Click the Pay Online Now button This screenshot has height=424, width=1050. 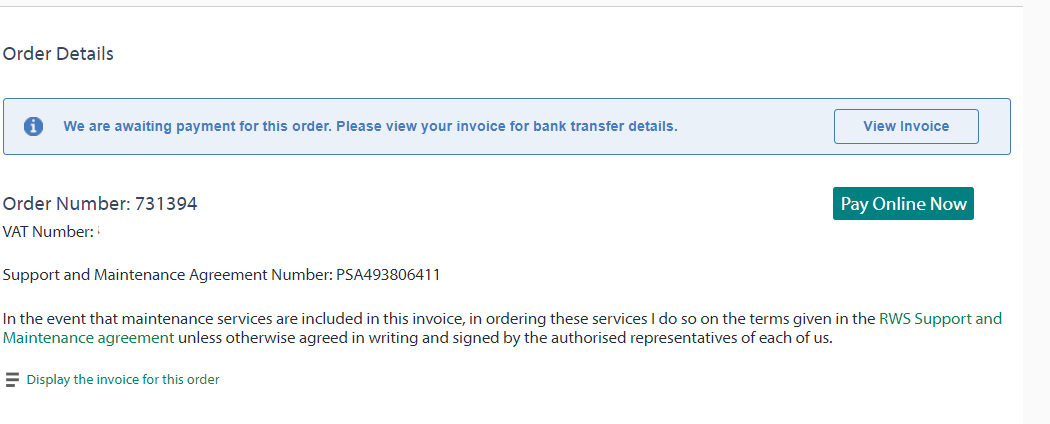pyautogui.click(x=903, y=204)
